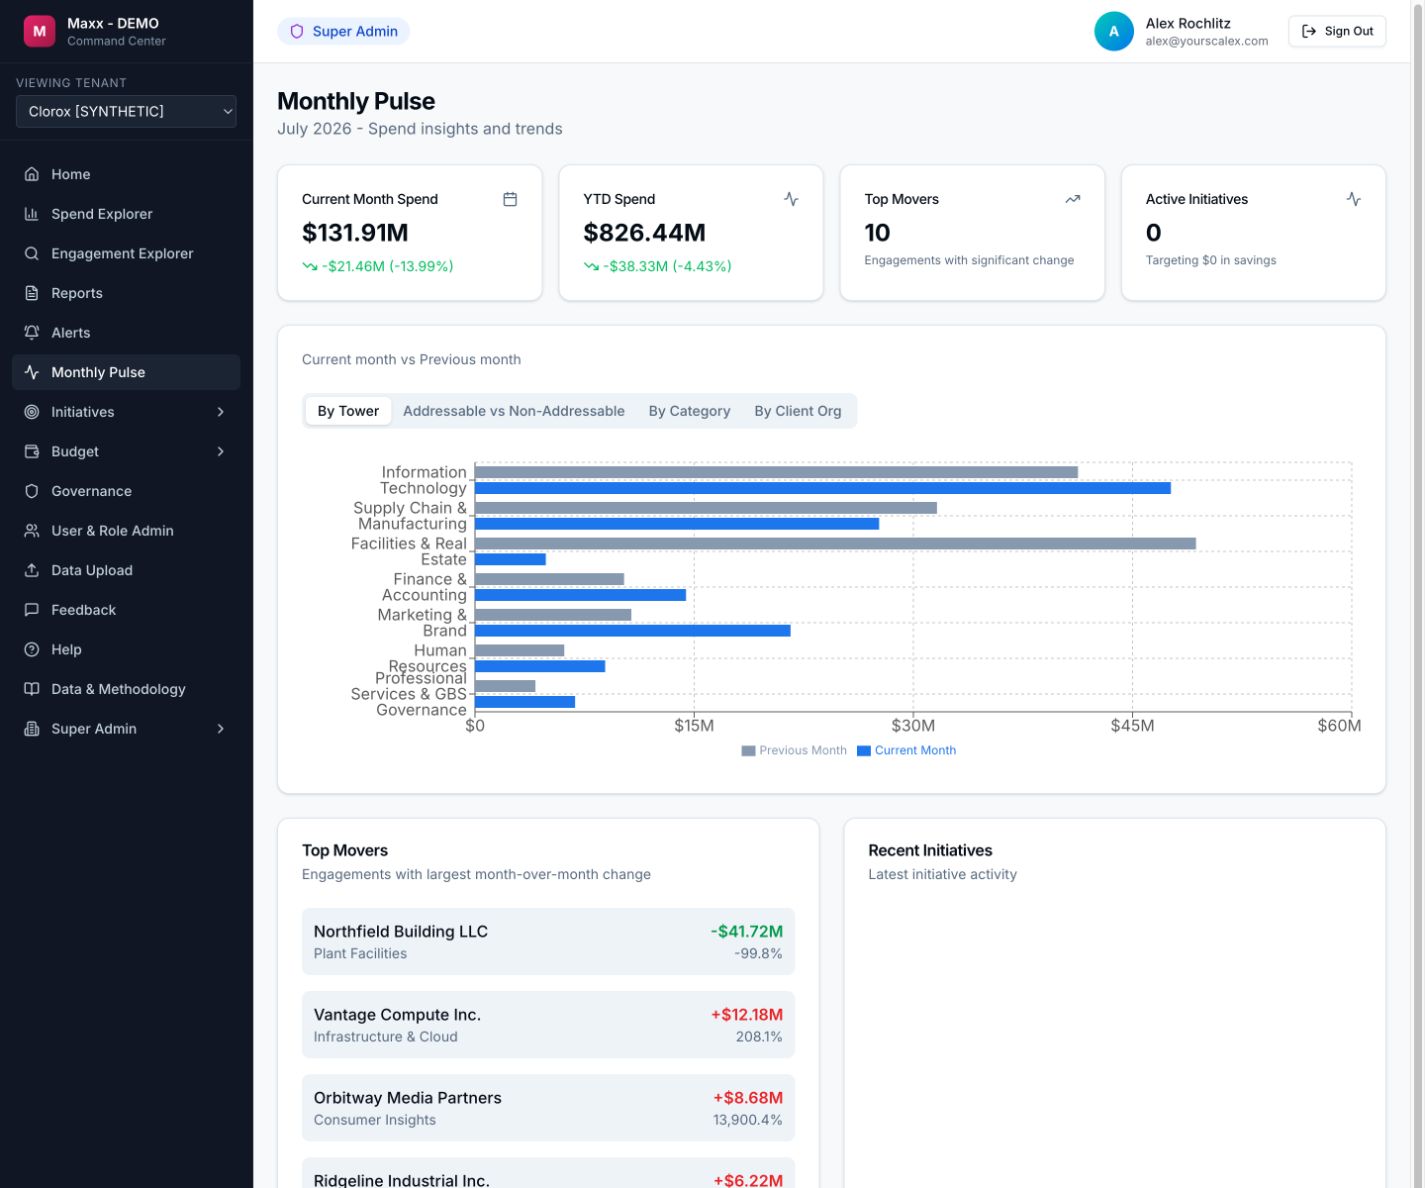This screenshot has height=1188, width=1425.
Task: Switch to the By Client Org tab
Action: (798, 411)
